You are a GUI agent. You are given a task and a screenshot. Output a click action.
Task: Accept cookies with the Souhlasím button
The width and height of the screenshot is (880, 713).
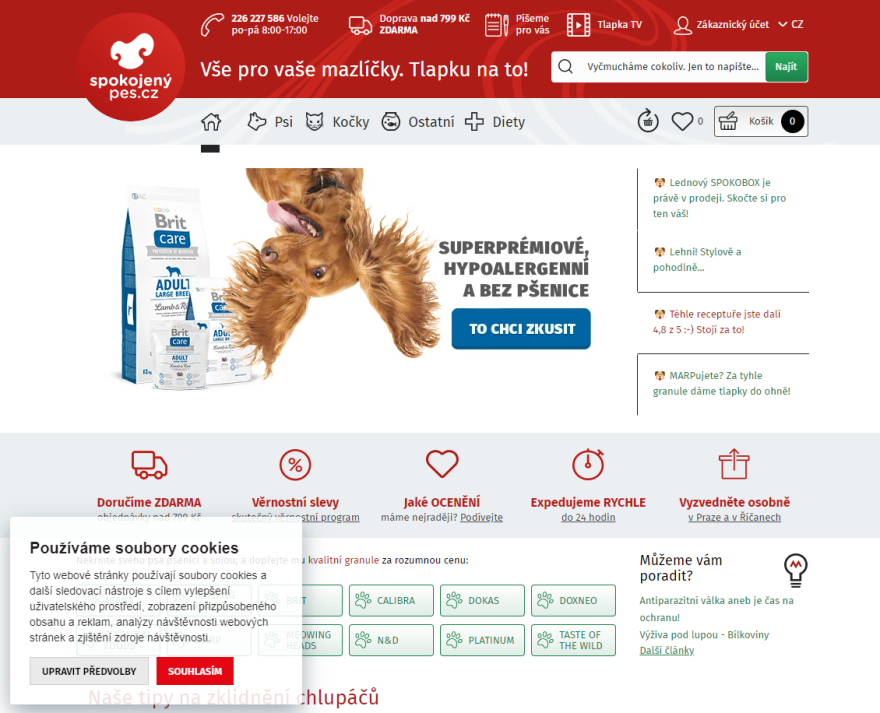click(195, 671)
